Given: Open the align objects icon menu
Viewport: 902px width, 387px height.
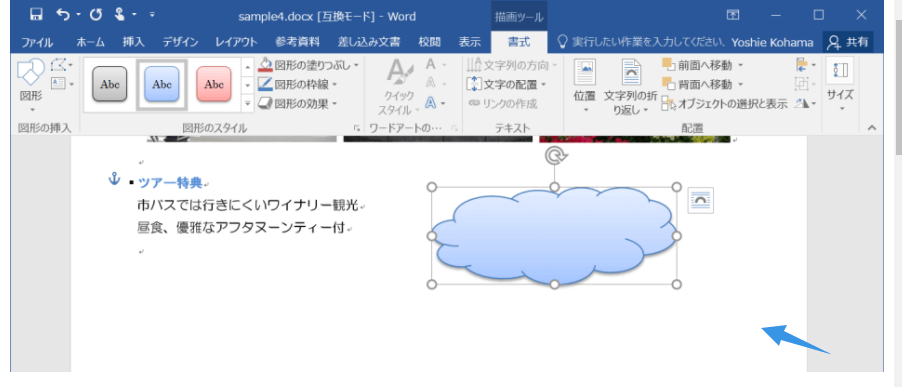Looking at the screenshot, I should pyautogui.click(x=806, y=64).
